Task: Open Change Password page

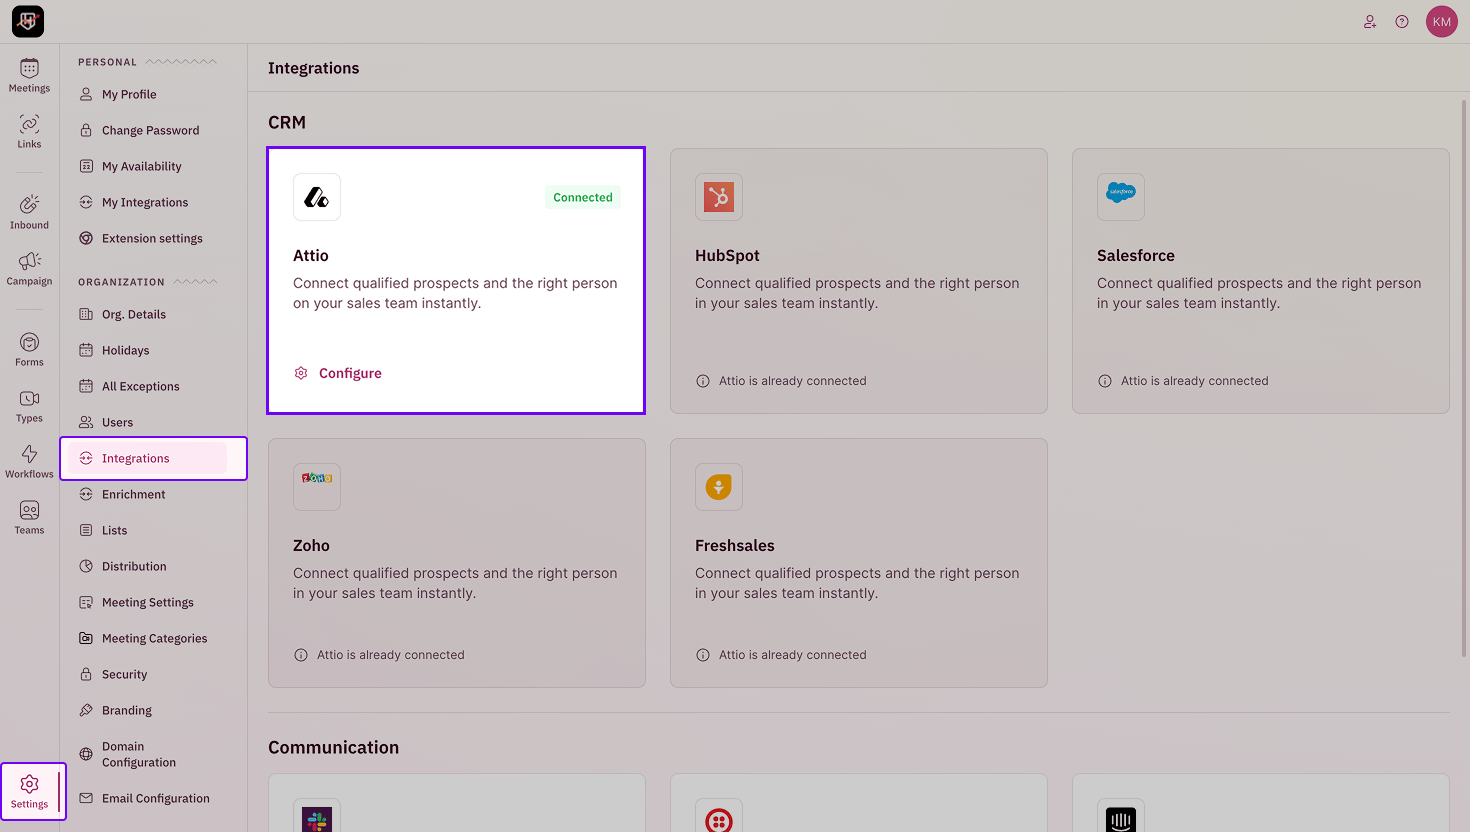Action: click(x=152, y=130)
